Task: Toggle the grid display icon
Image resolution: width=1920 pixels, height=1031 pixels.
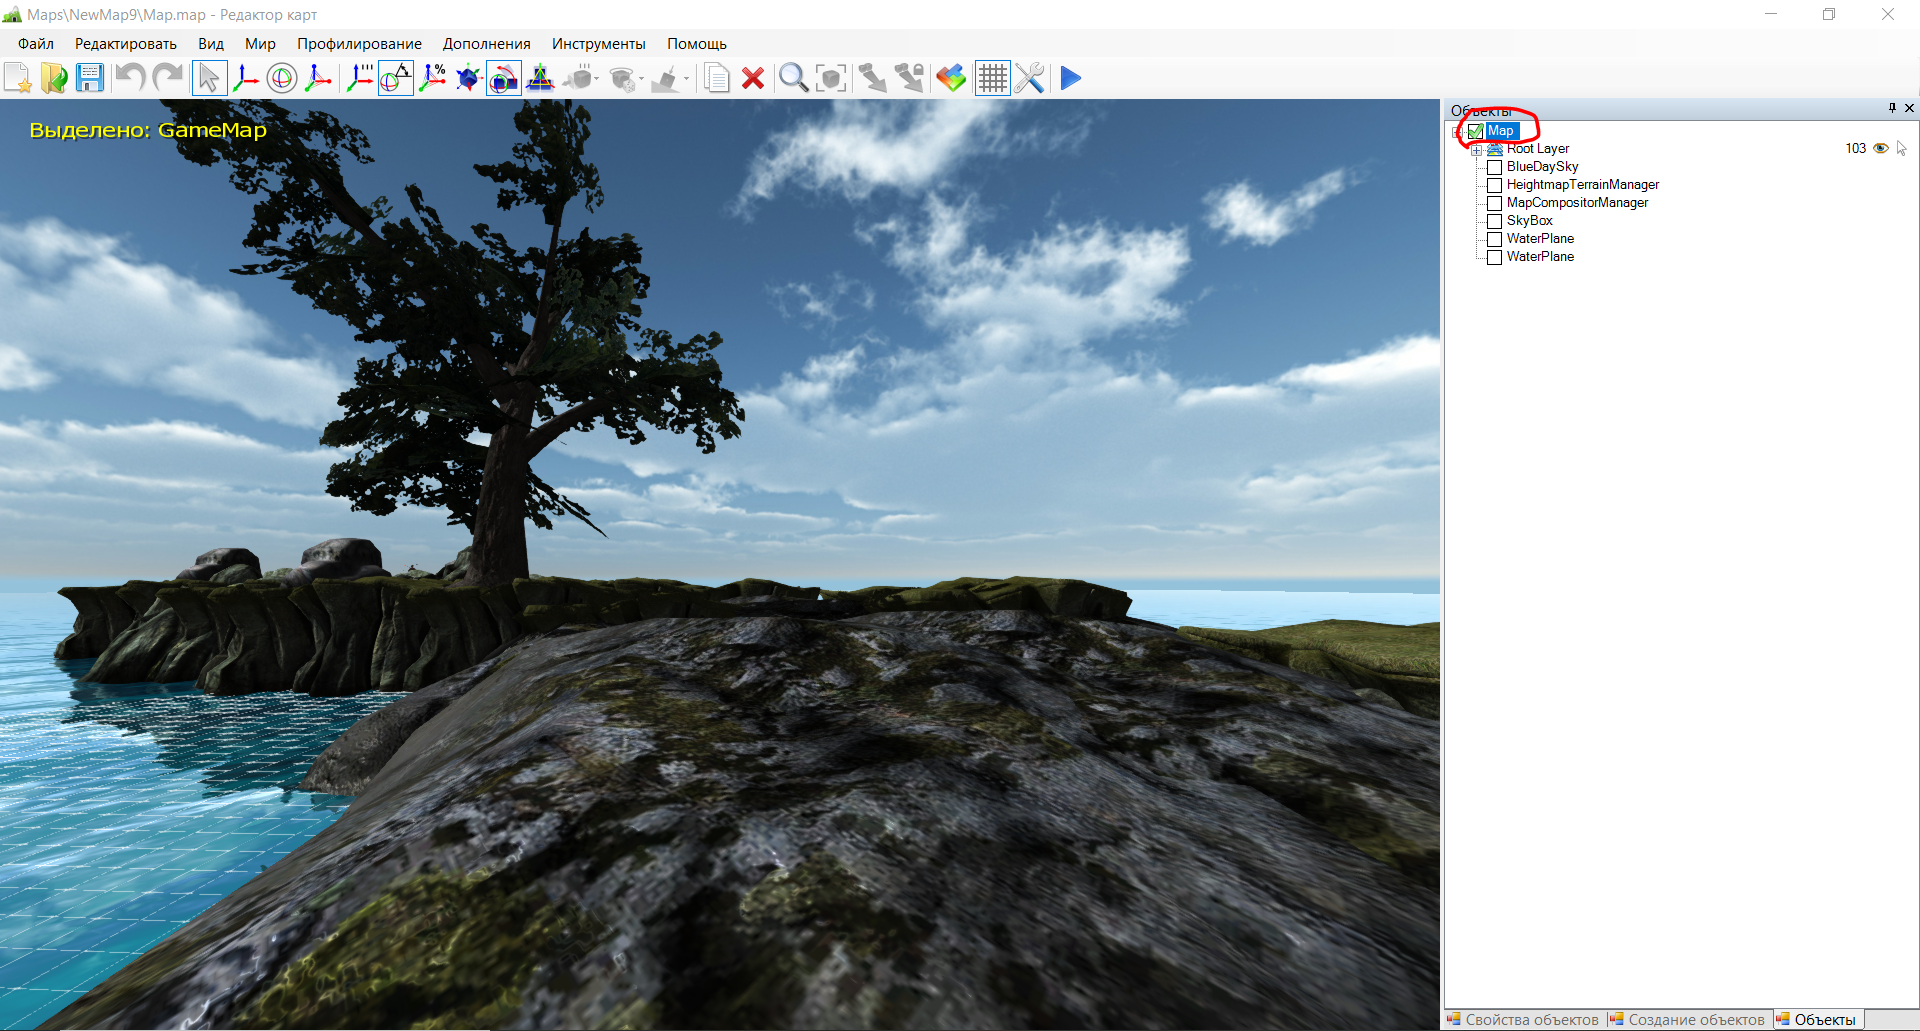Action: point(992,78)
